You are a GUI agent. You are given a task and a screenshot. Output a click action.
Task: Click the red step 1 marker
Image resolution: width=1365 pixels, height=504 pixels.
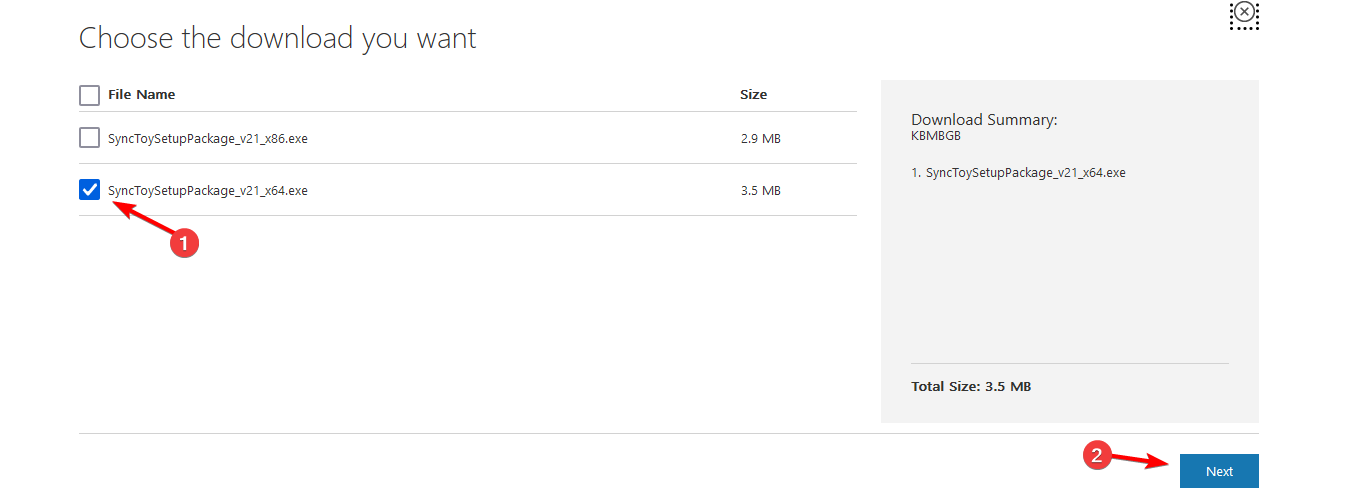point(184,241)
